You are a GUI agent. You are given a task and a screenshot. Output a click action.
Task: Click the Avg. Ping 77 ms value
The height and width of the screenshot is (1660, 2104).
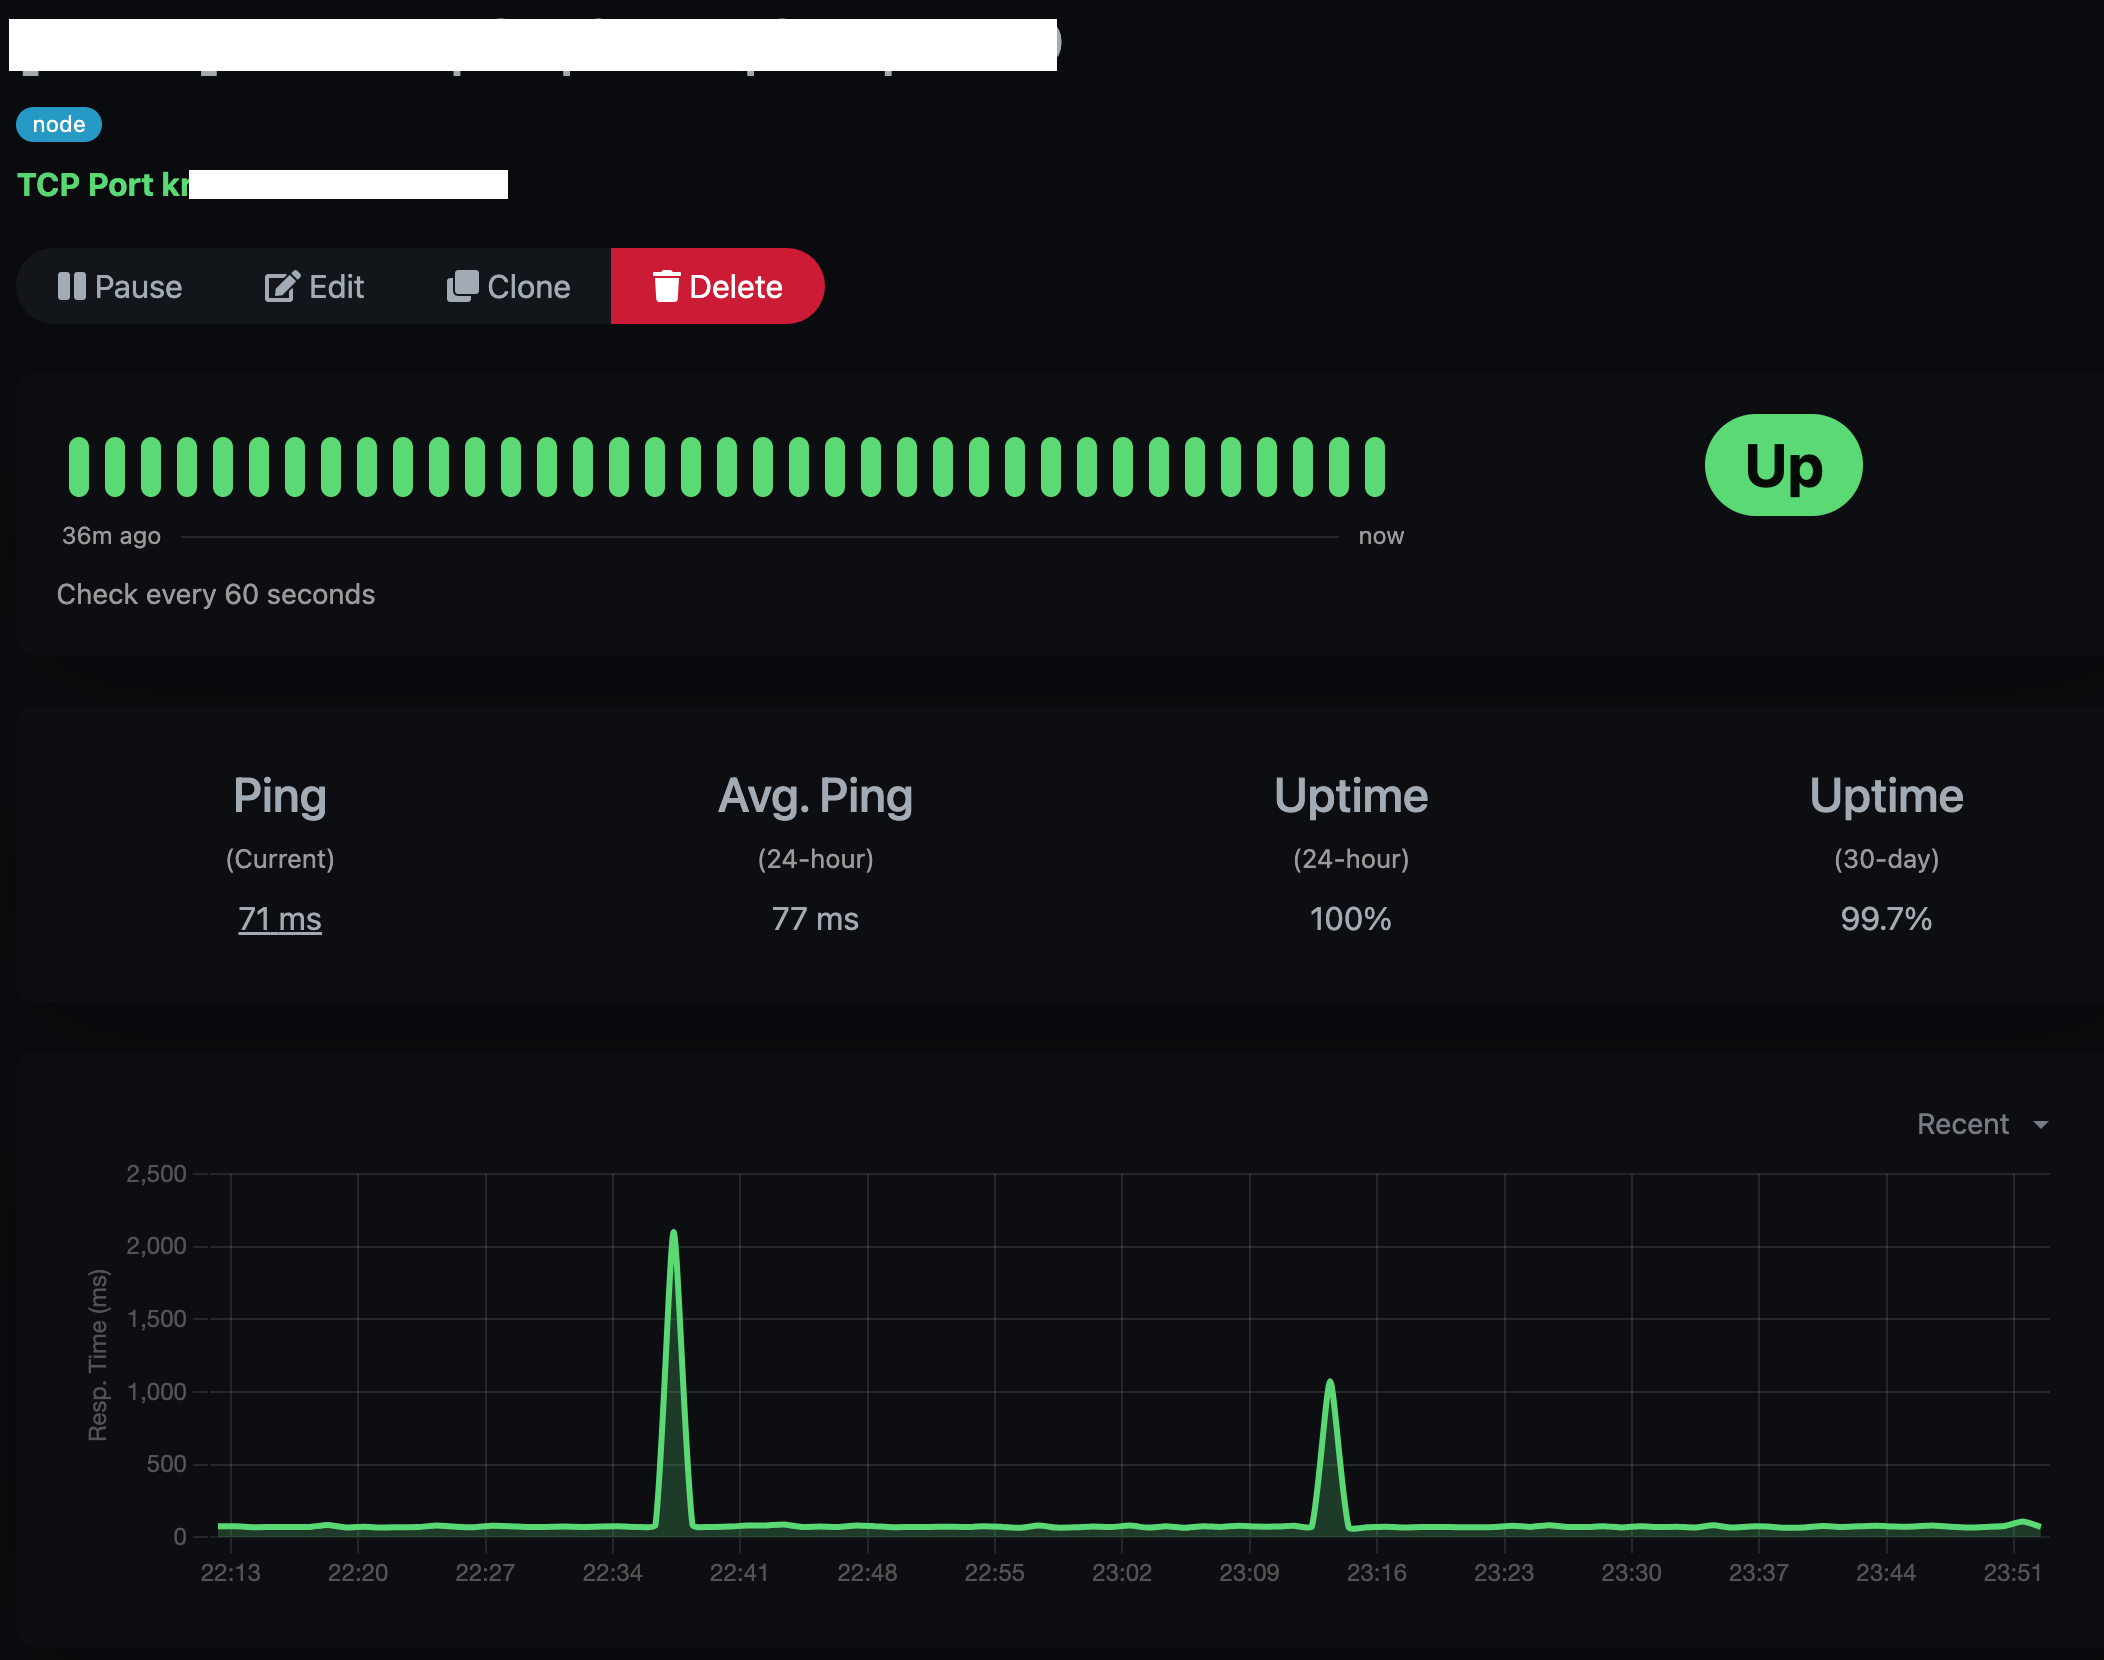point(815,919)
